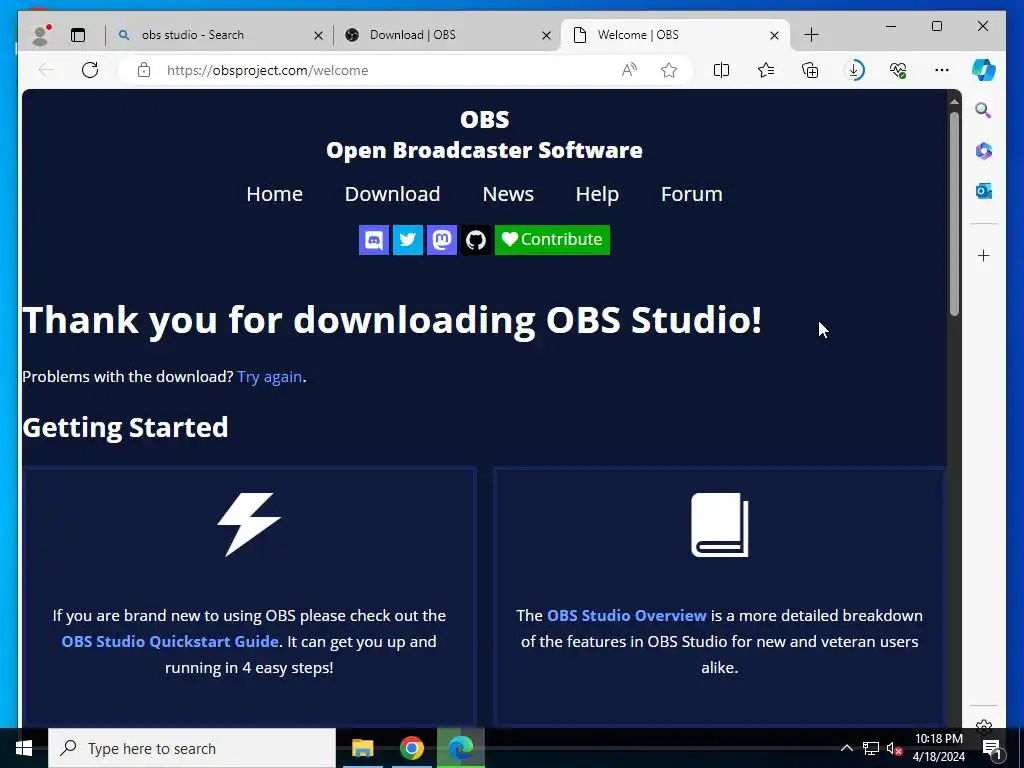Image resolution: width=1024 pixels, height=768 pixels.
Task: Open the Windows Start menu
Action: (x=24, y=748)
